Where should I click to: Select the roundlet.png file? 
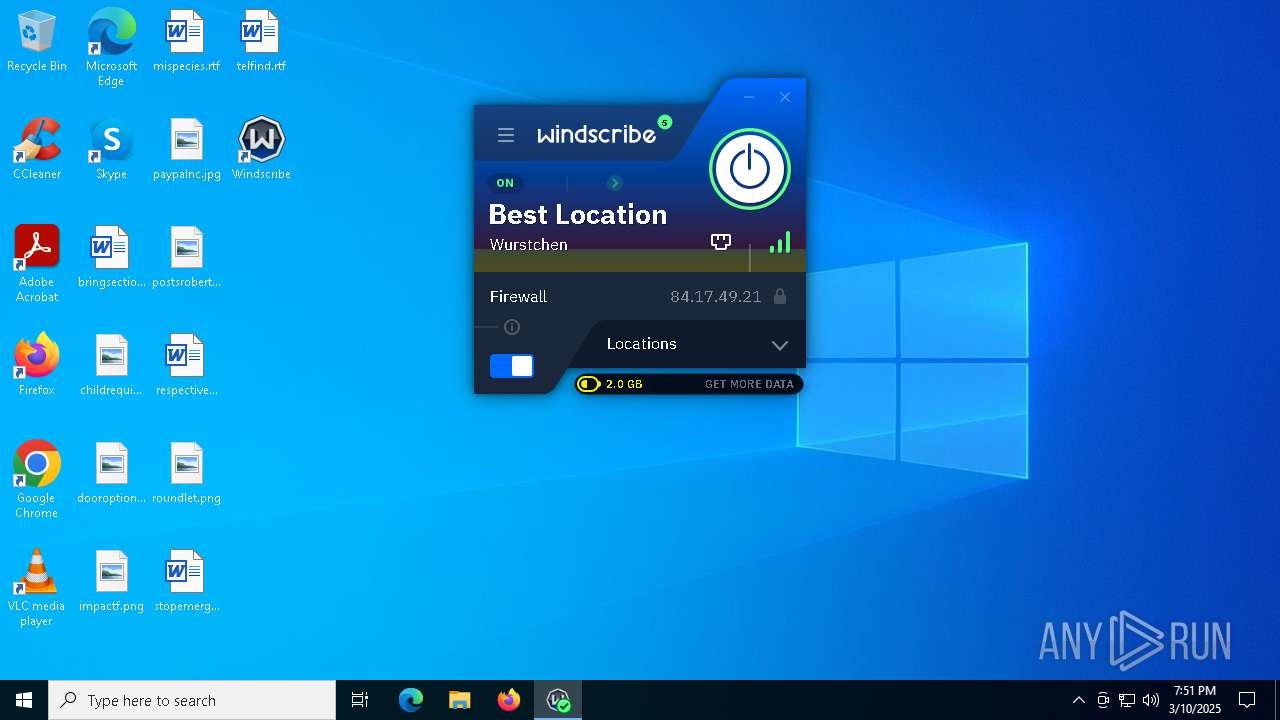(x=186, y=474)
